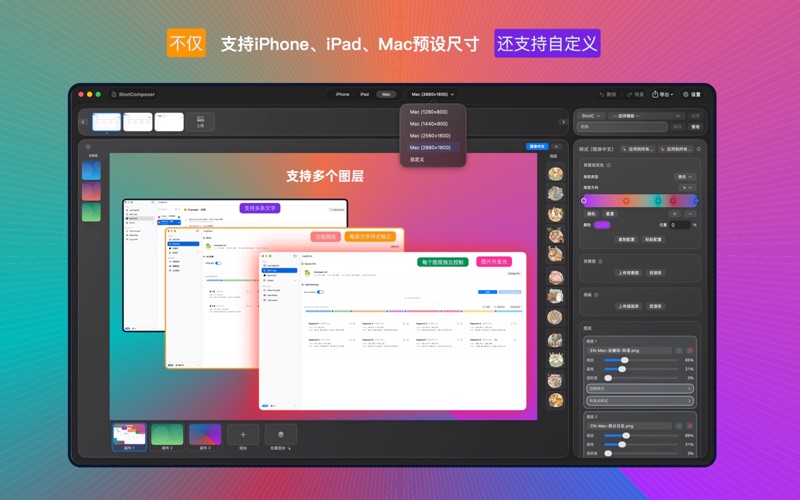Image resolution: width=800 pixels, height=500 pixels.
Task: Click the 导出 export icon in toolbar
Action: tap(661, 94)
